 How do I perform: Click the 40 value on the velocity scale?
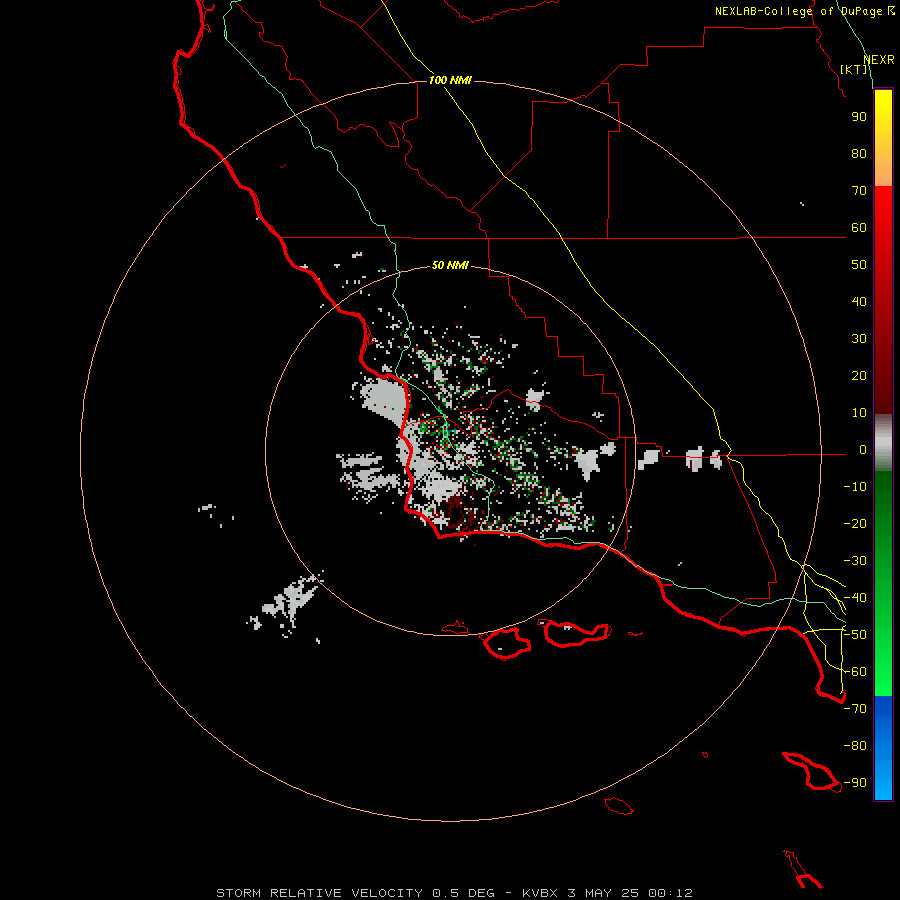coord(859,302)
